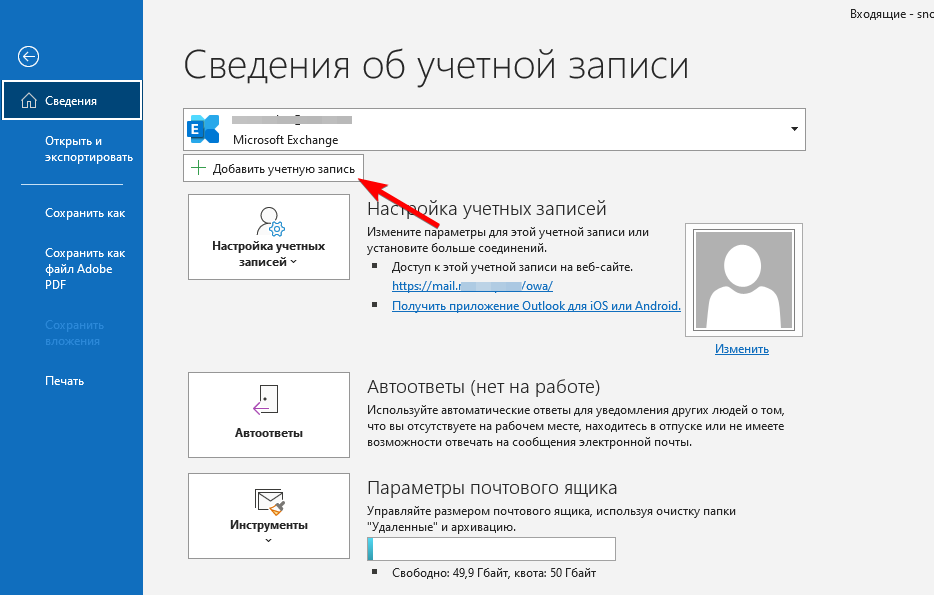This screenshot has width=934, height=595.
Task: Open the account selector dropdown arrow
Action: tap(794, 130)
